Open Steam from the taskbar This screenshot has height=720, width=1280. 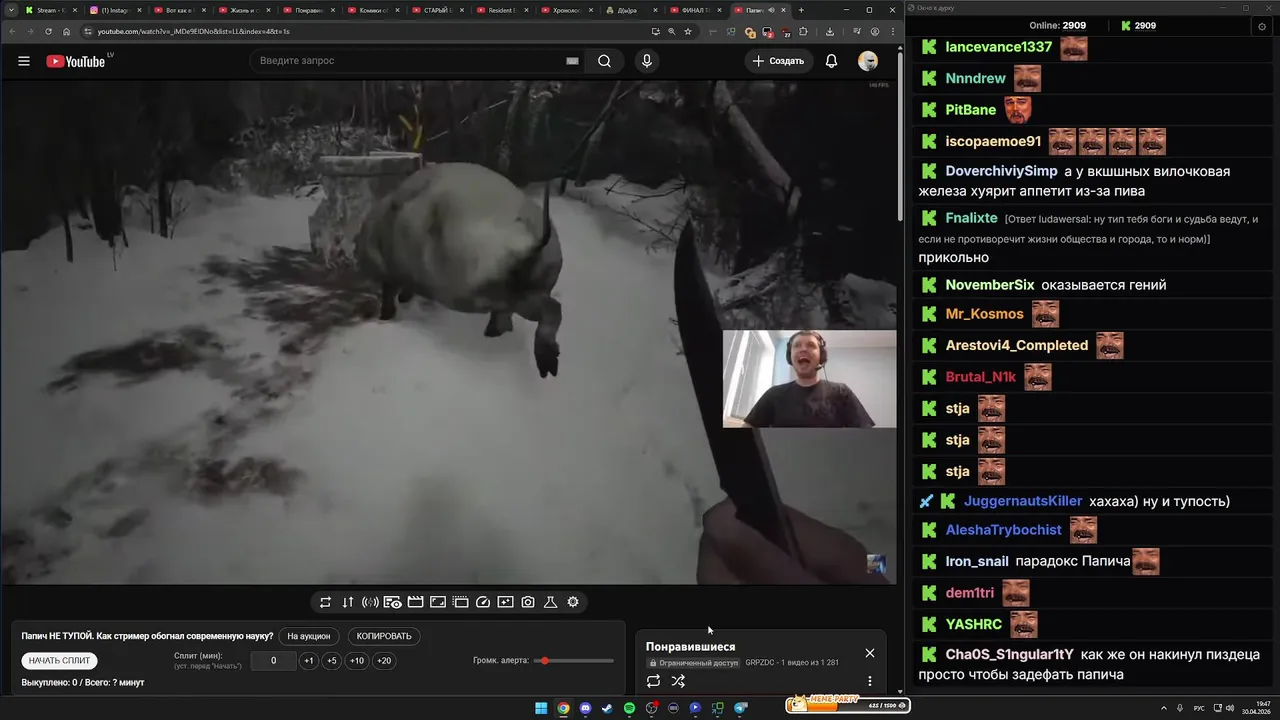click(x=607, y=708)
